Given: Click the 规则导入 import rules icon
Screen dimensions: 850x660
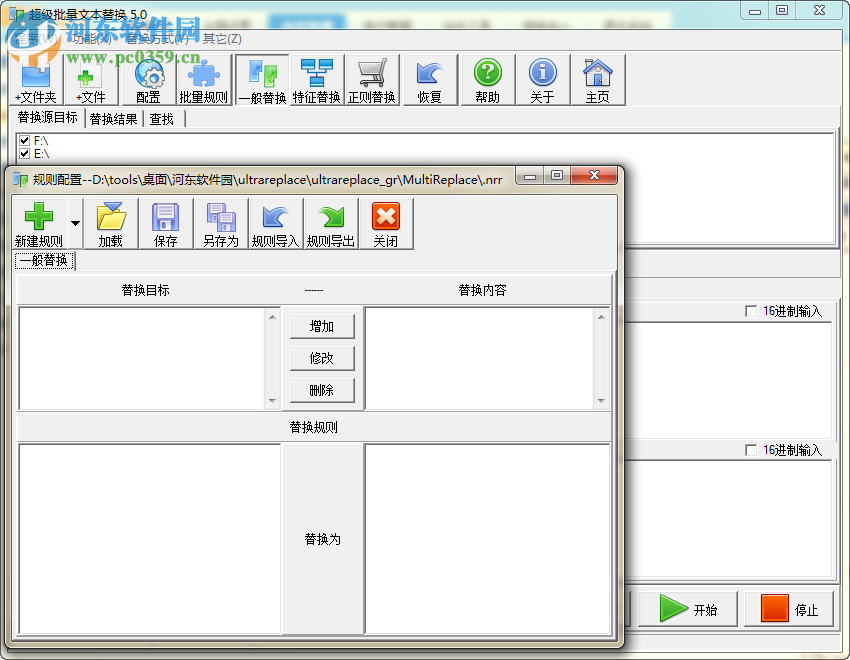Looking at the screenshot, I should pyautogui.click(x=275, y=222).
